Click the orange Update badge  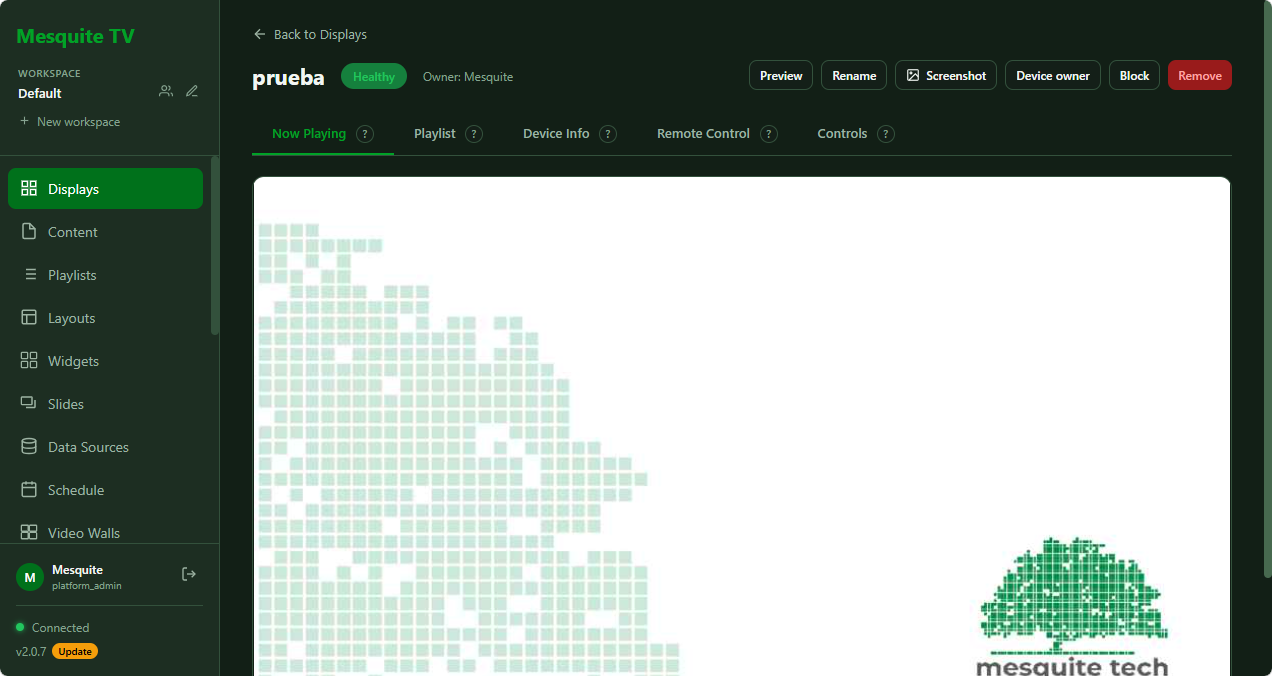(x=75, y=652)
